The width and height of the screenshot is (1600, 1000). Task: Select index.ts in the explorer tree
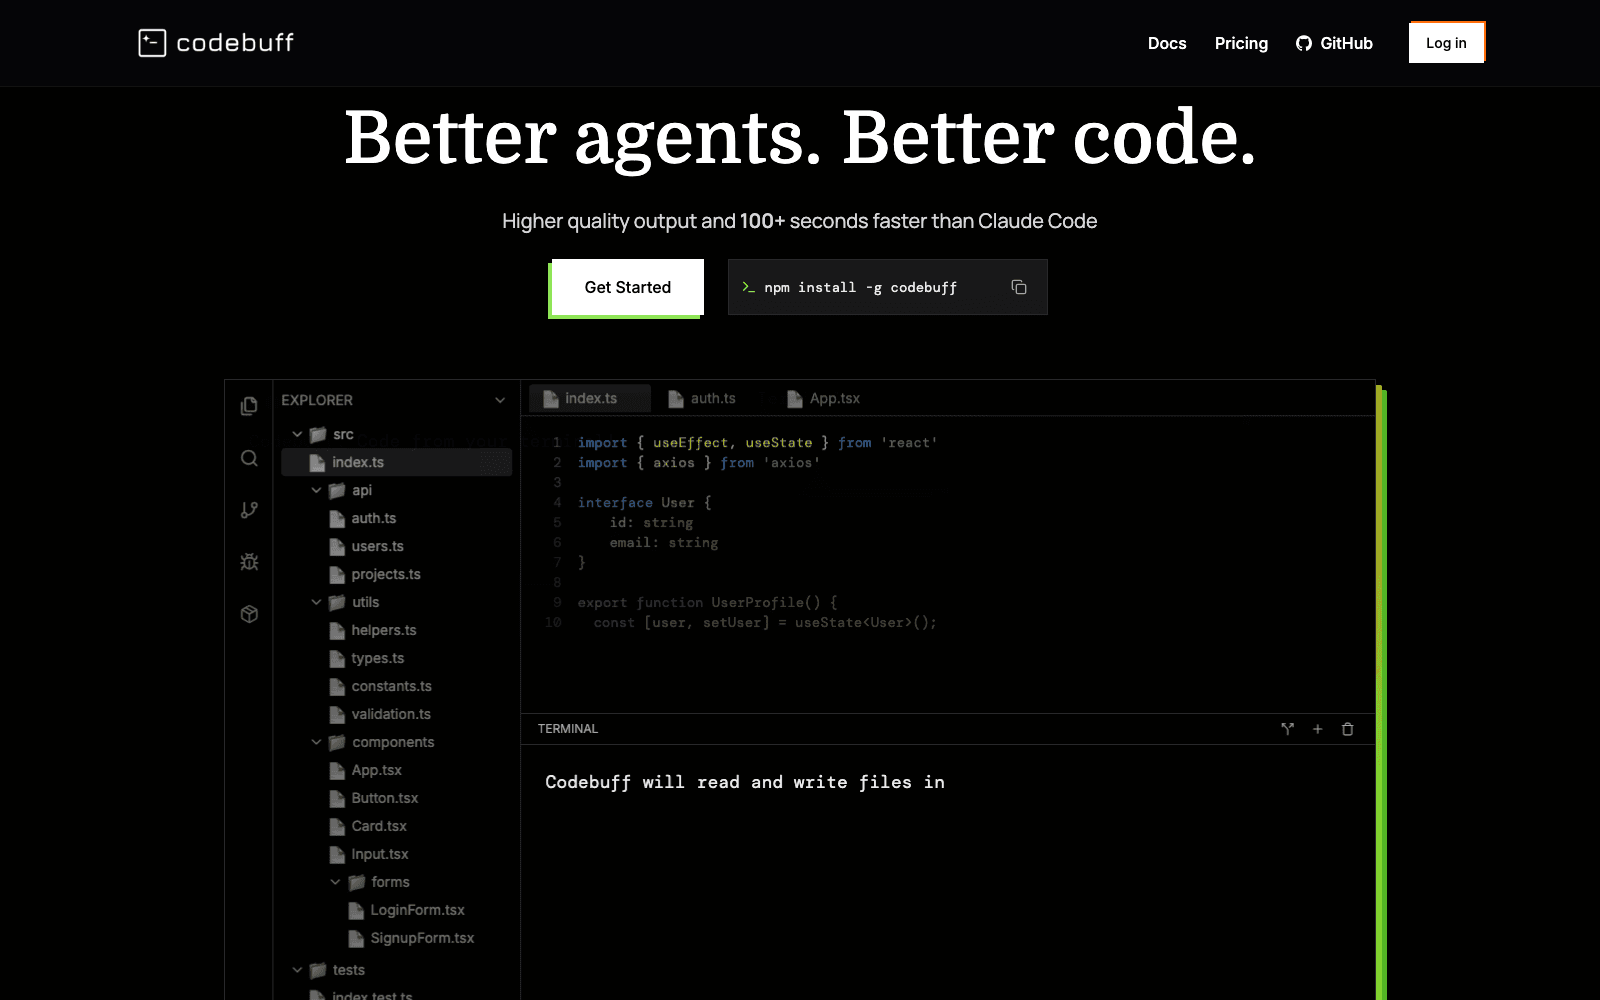pos(396,462)
